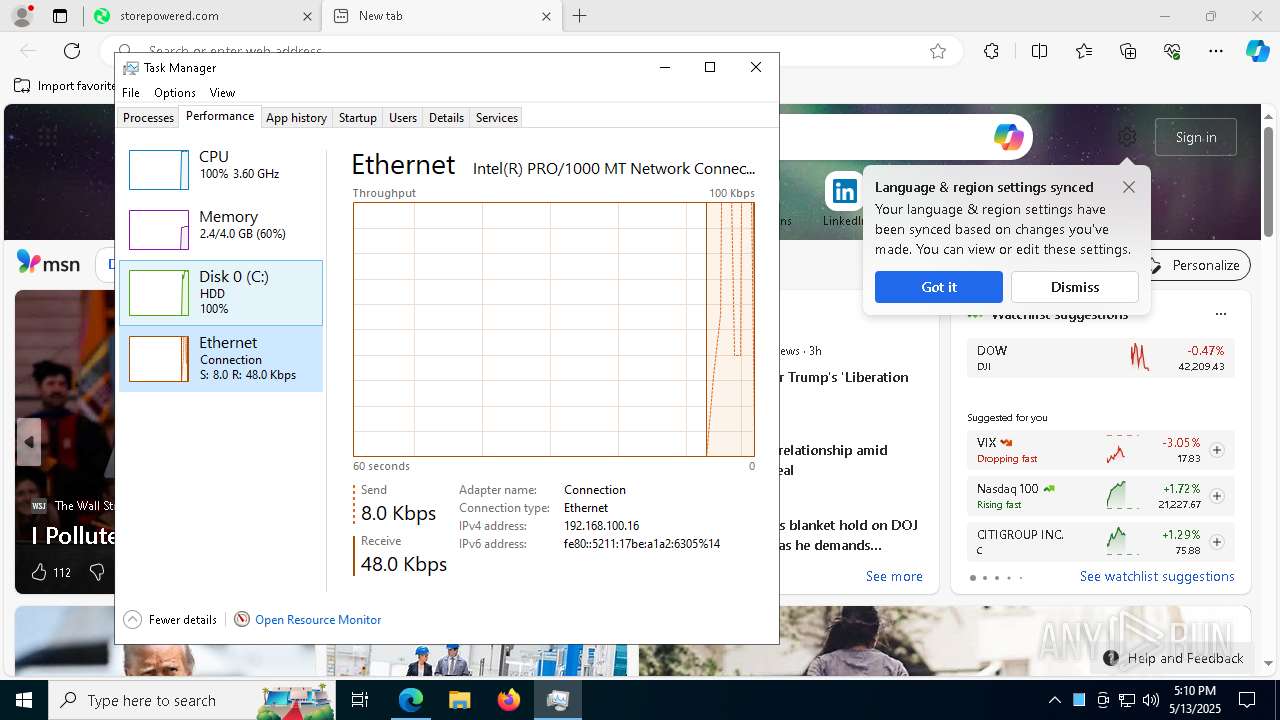This screenshot has height=720, width=1280.
Task: Open Edge profile avatar icon
Action: 21,16
